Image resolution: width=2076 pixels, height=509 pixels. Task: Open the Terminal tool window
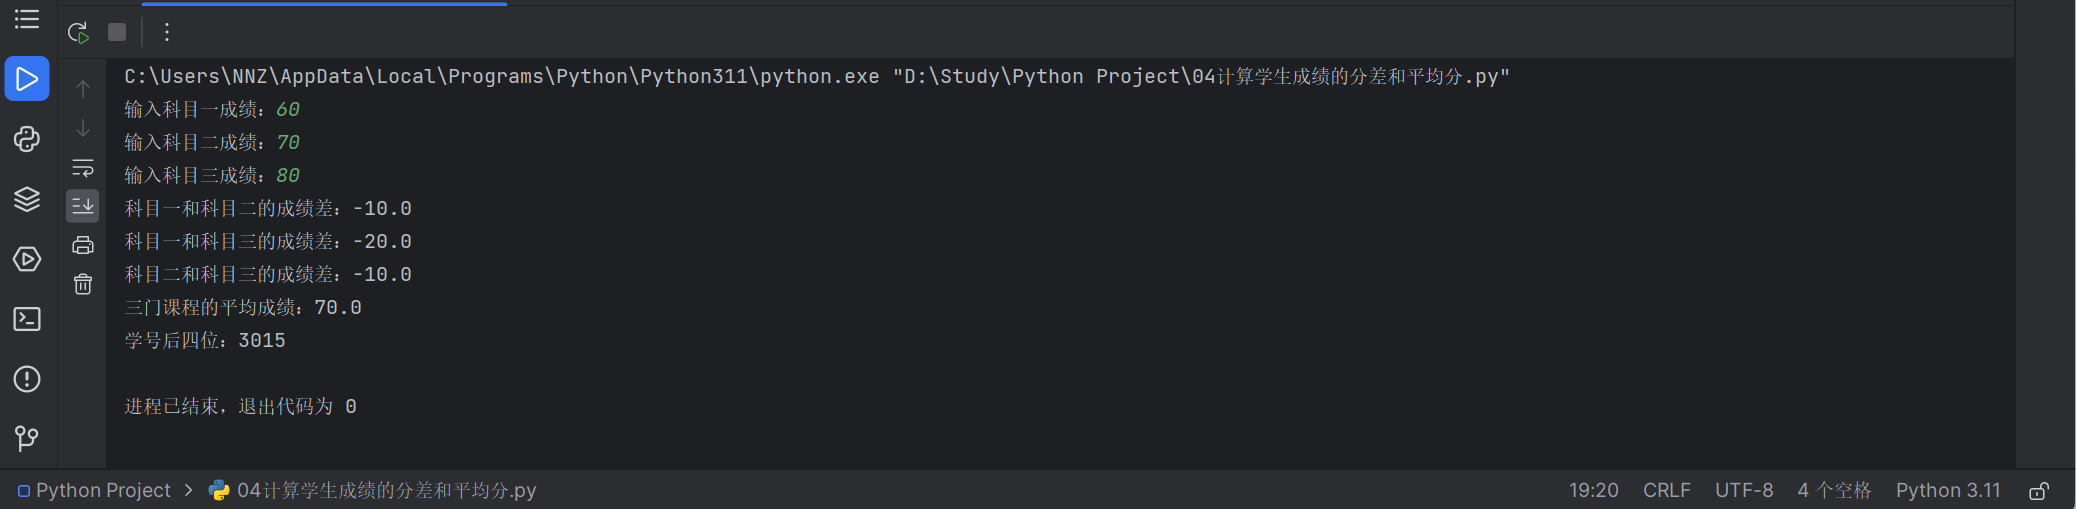tap(27, 319)
